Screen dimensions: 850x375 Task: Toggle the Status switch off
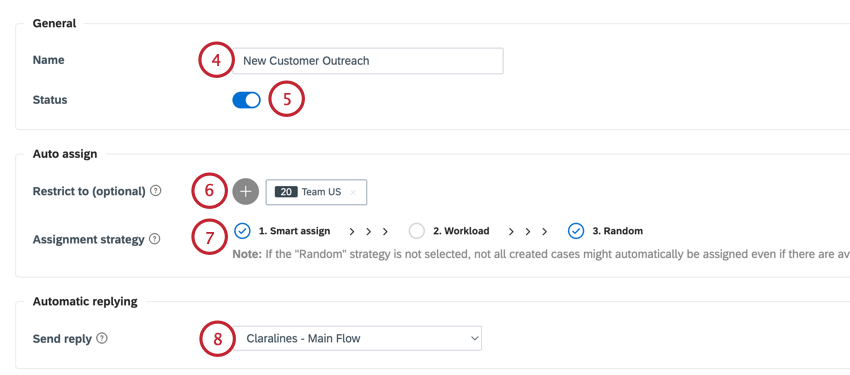246,100
